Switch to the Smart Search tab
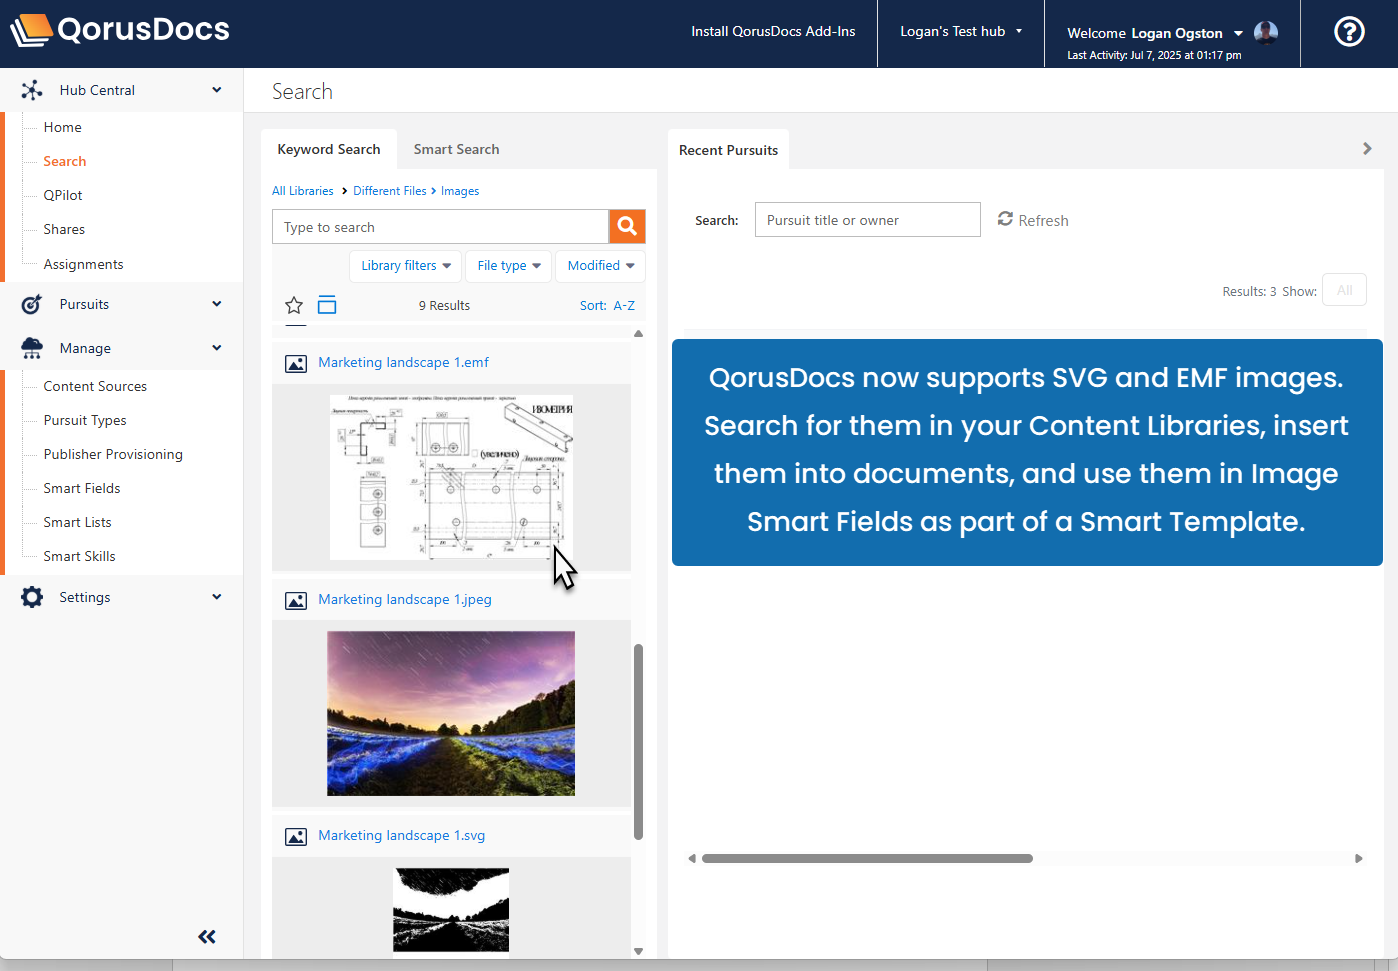 click(456, 149)
